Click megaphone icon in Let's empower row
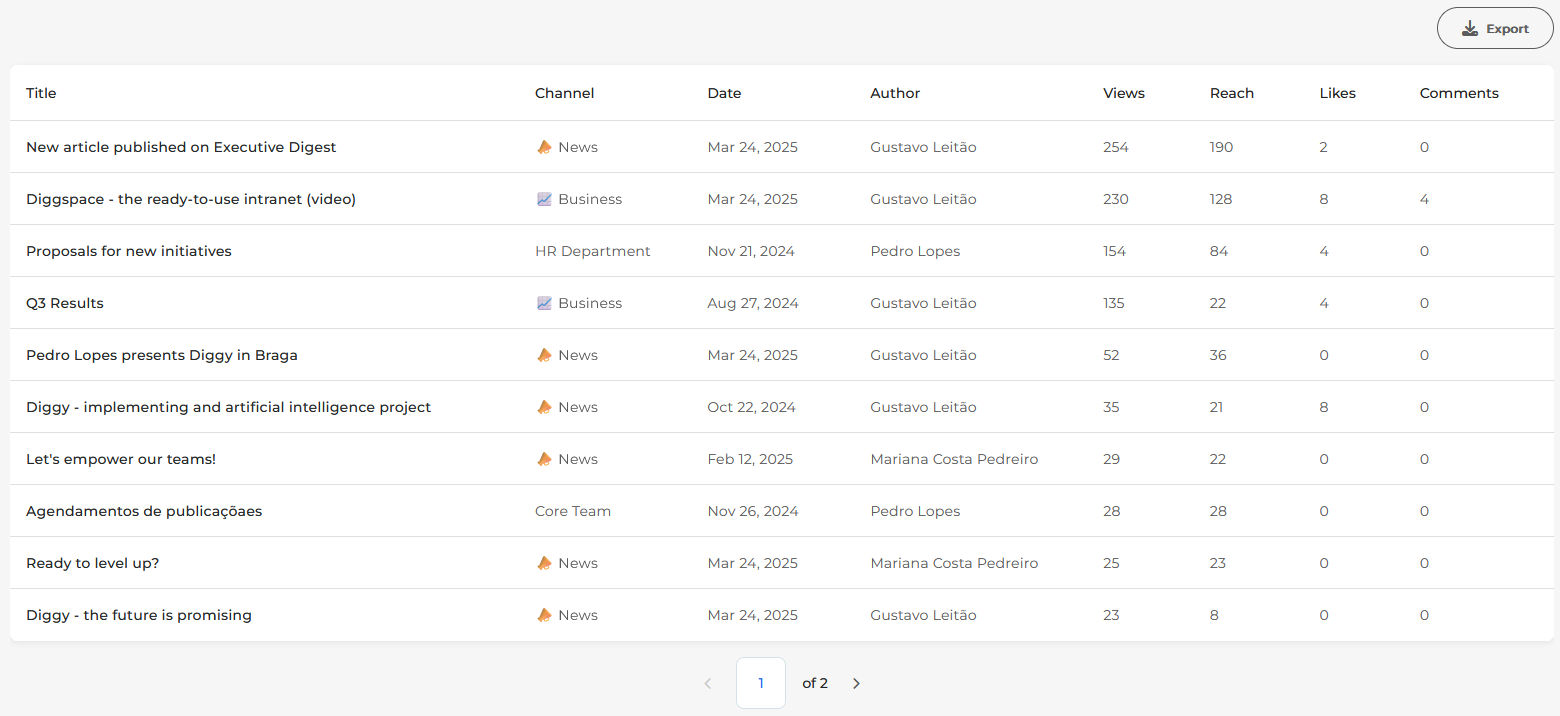 [544, 459]
